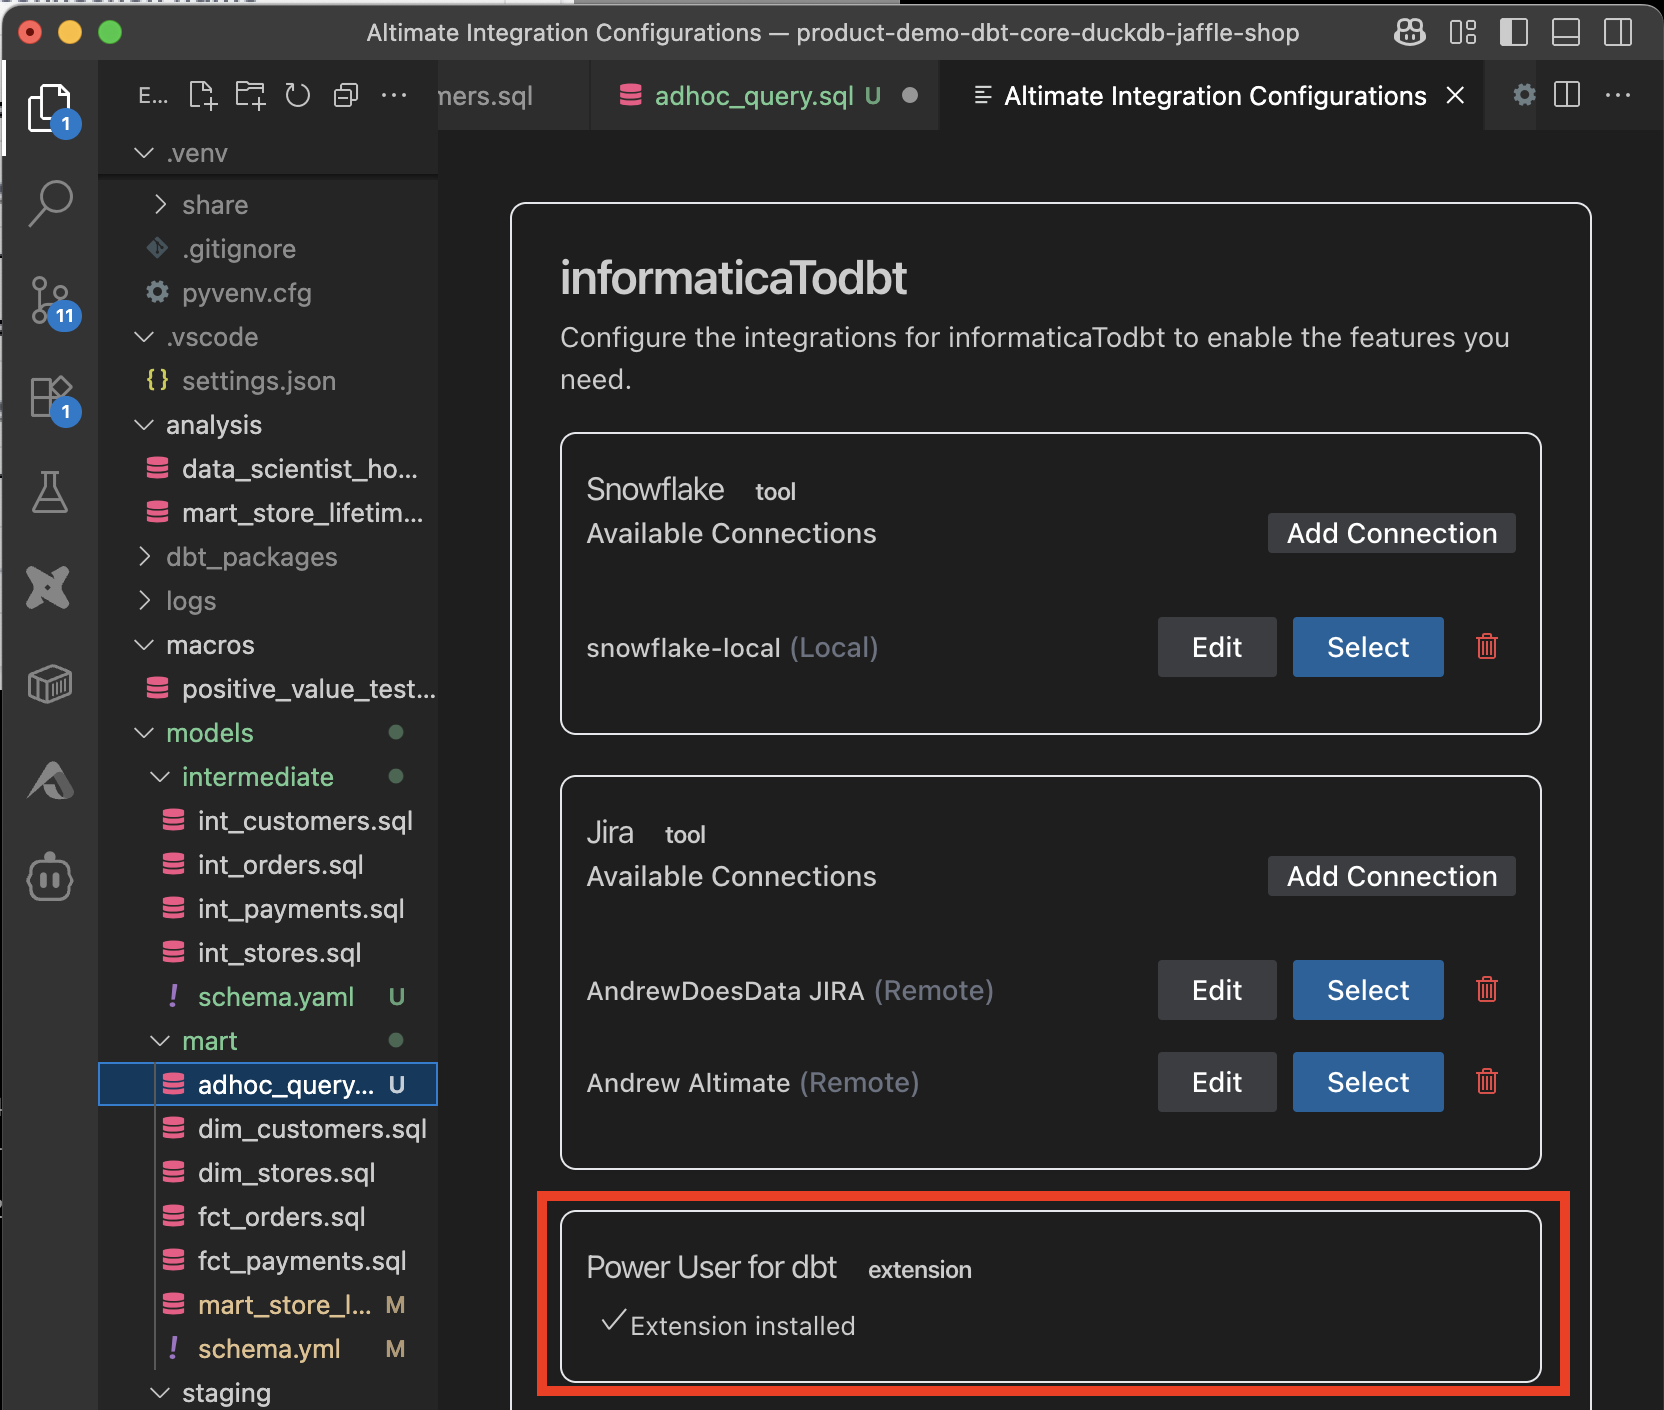
Task: Open data_scientist_ho... analysis file
Action: 268,469
